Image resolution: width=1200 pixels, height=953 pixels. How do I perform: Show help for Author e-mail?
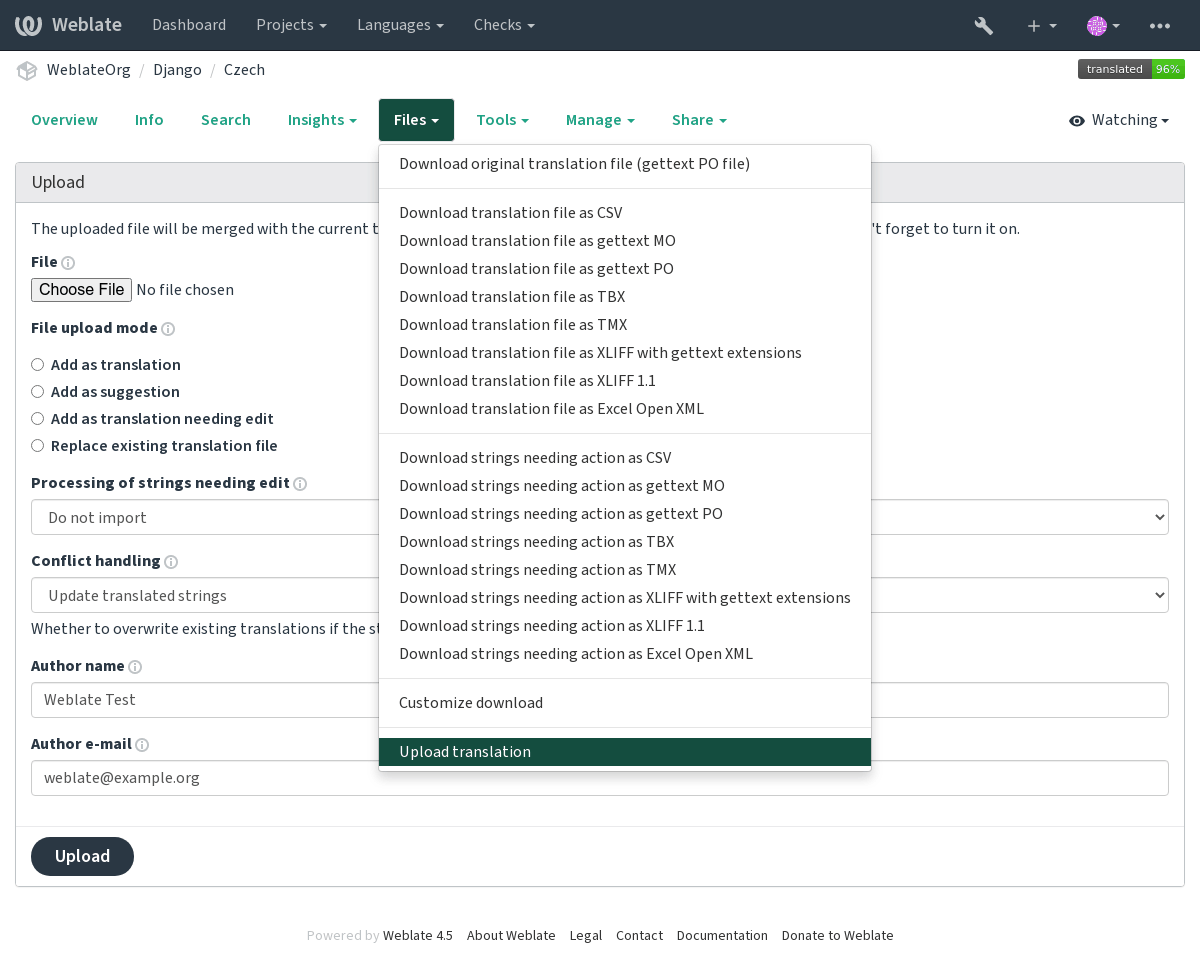(x=142, y=745)
